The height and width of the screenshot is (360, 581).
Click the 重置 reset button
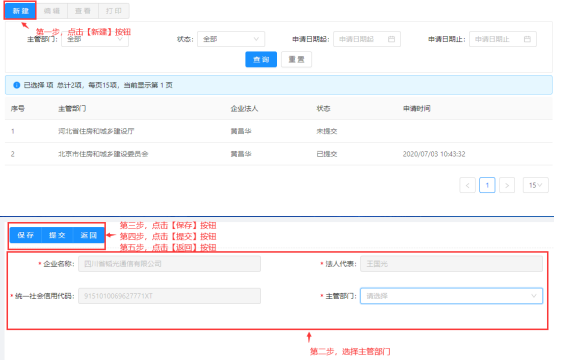tap(296, 59)
